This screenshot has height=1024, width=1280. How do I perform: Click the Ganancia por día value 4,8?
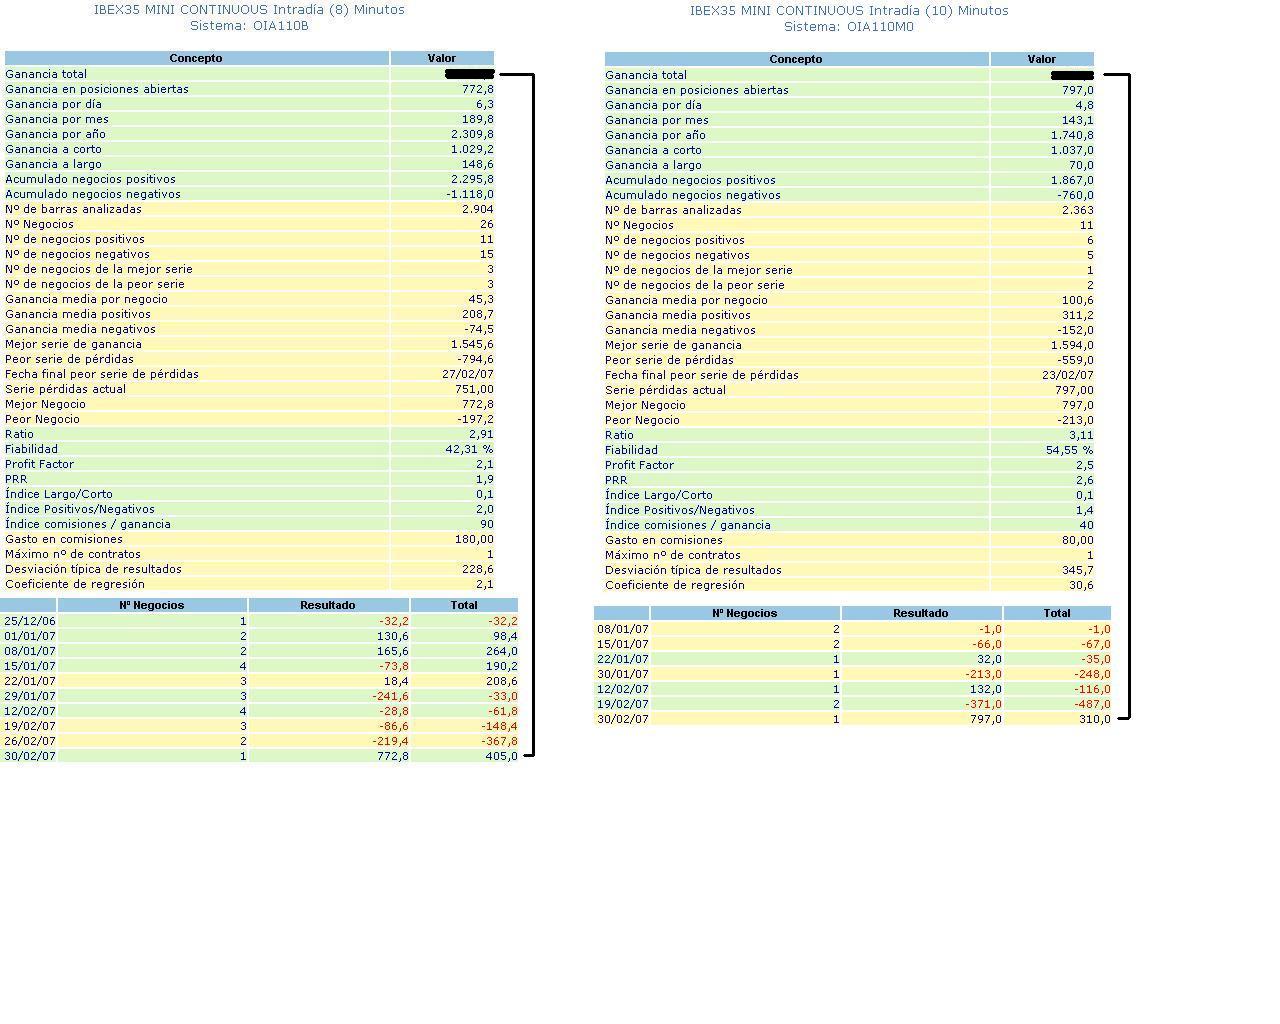(1085, 105)
